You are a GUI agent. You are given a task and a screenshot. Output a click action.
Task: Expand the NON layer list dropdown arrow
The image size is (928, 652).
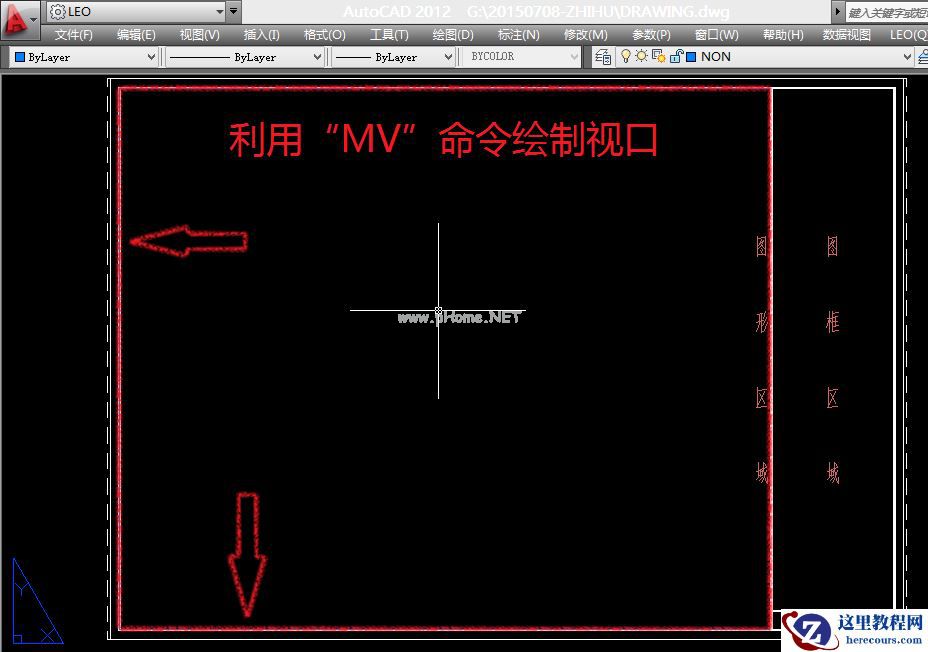click(x=907, y=57)
